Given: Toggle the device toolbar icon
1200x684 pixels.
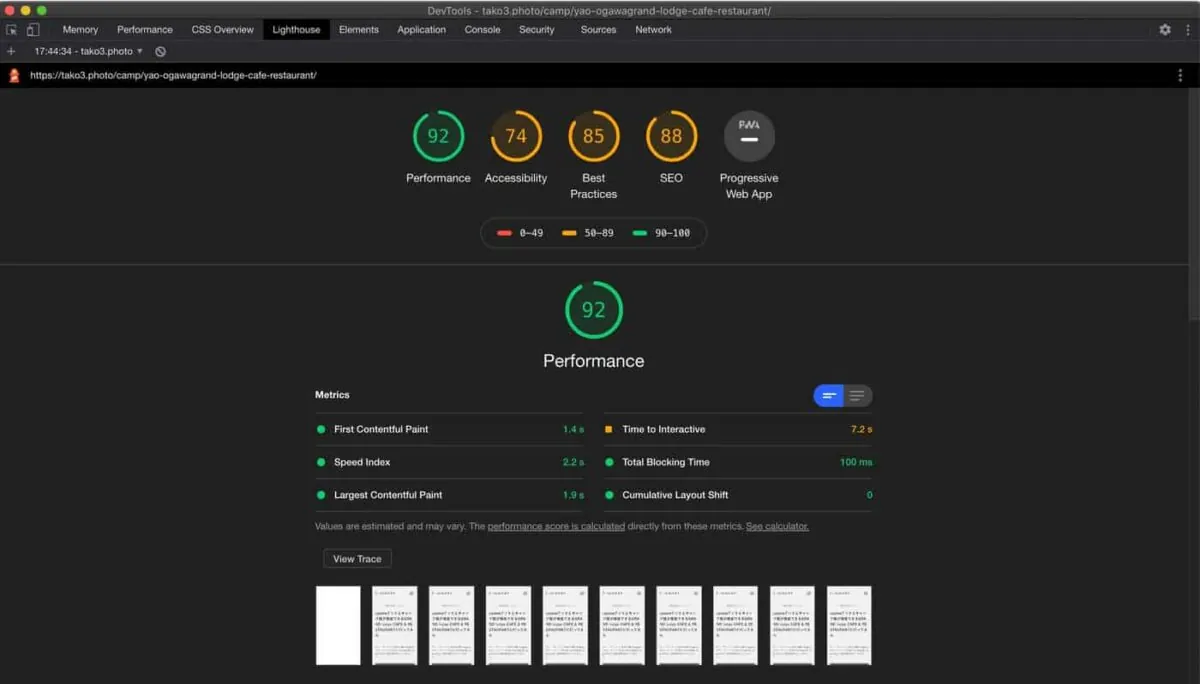Looking at the screenshot, I should 33,30.
